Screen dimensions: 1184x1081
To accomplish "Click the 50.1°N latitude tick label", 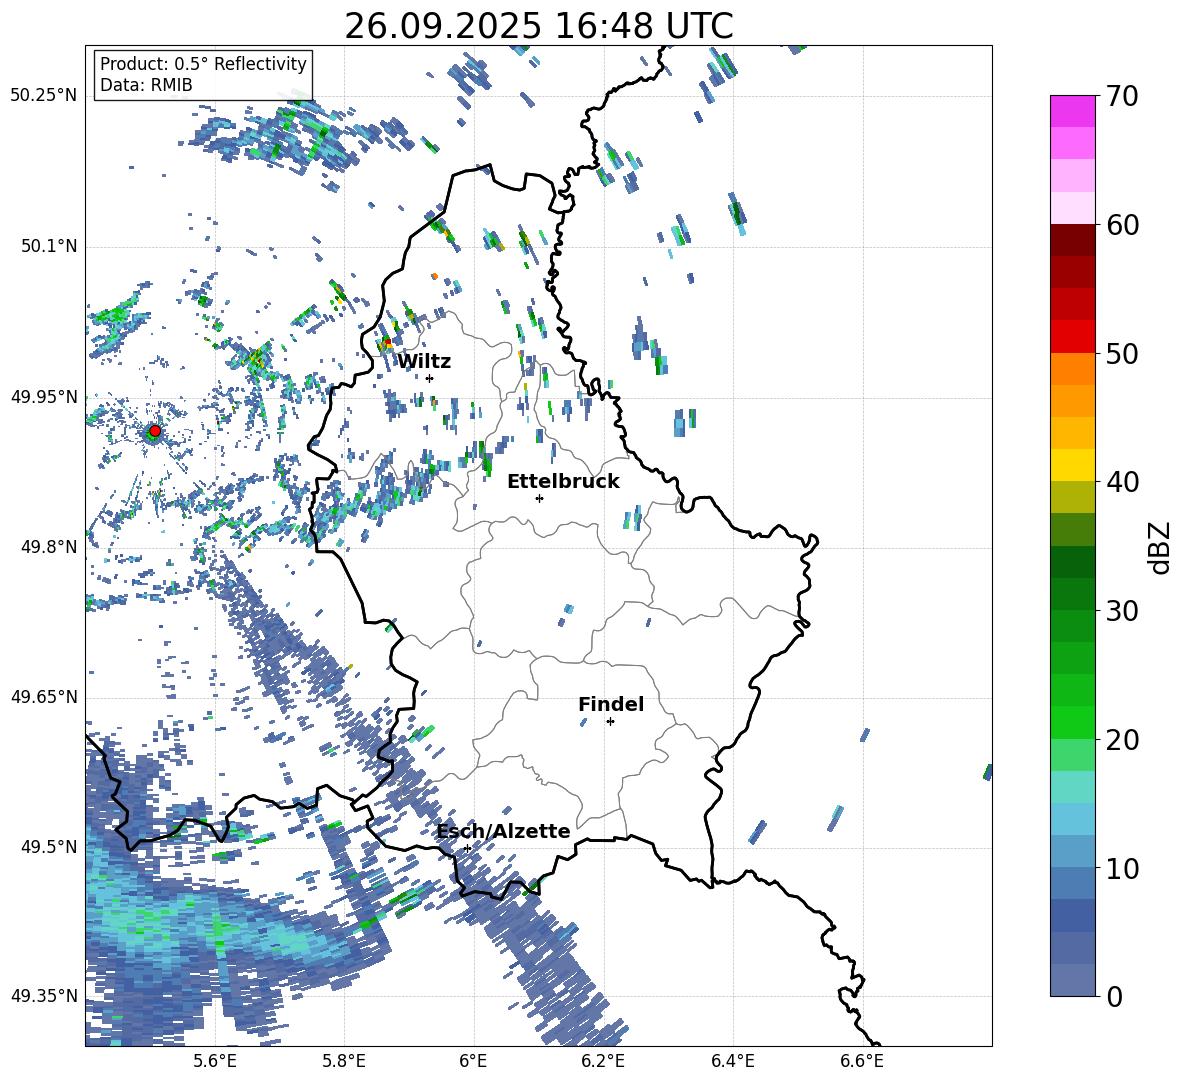I will point(48,247).
